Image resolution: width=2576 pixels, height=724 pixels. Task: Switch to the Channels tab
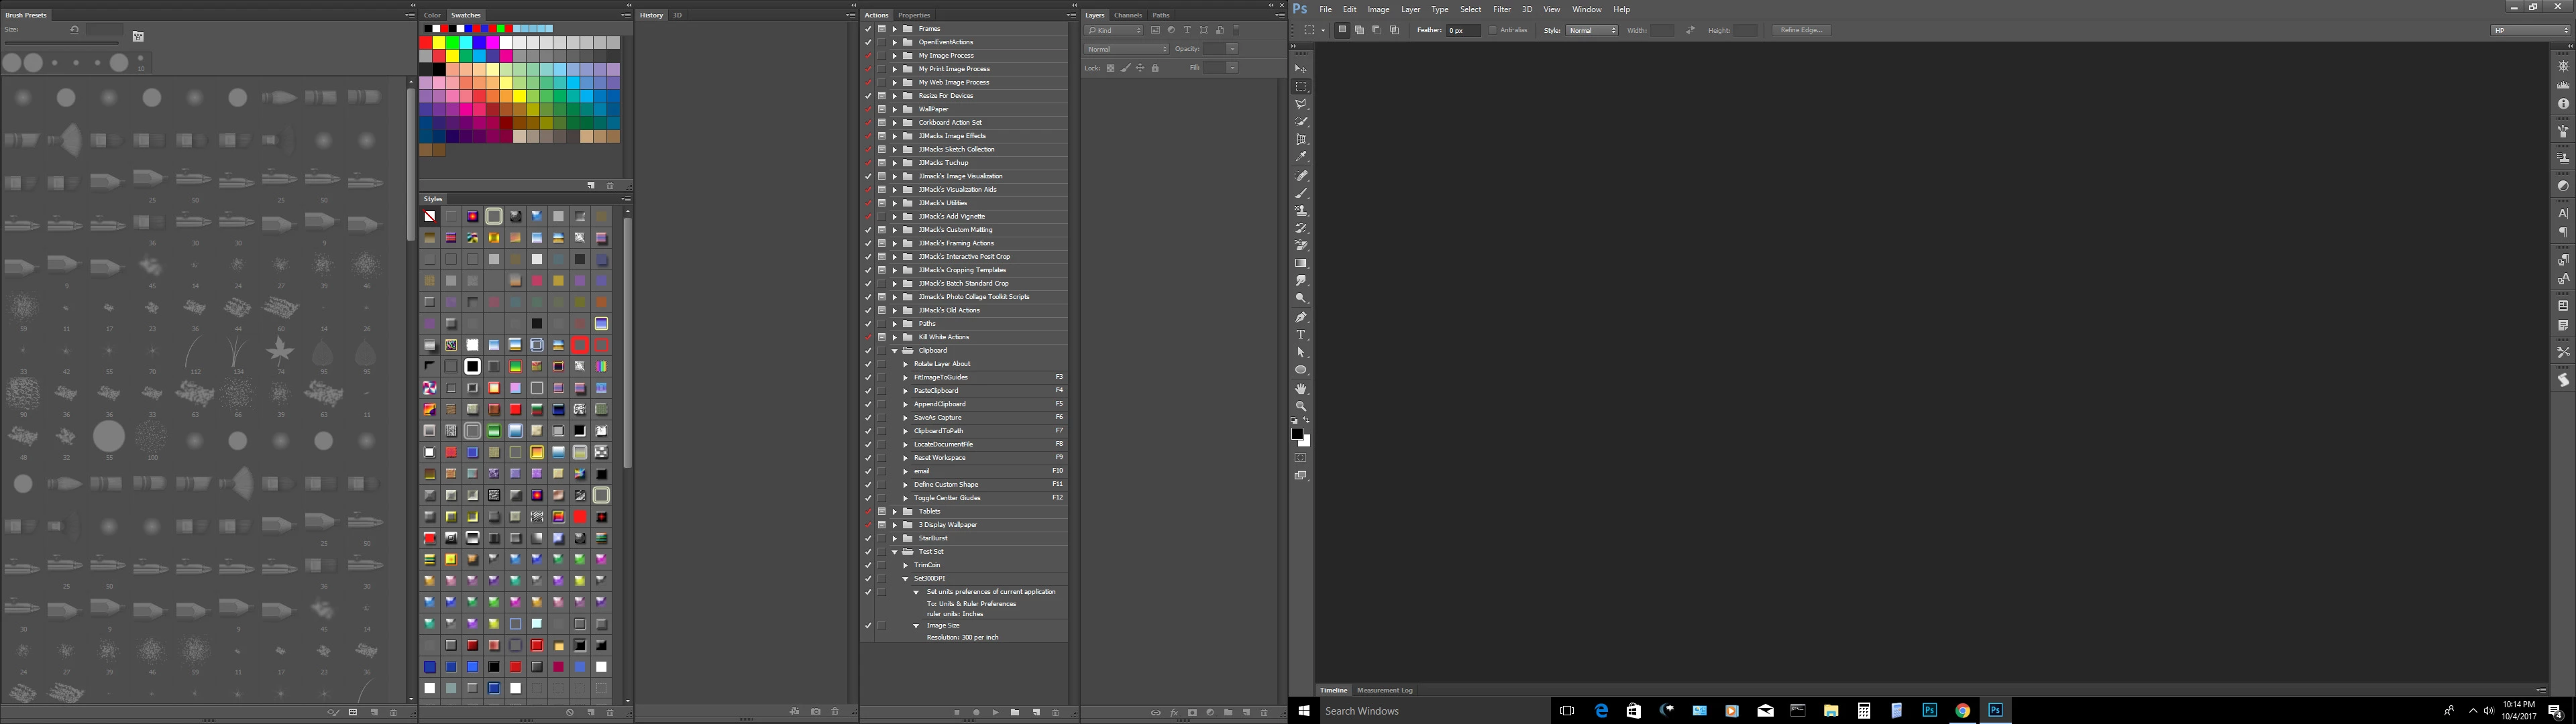point(1127,15)
